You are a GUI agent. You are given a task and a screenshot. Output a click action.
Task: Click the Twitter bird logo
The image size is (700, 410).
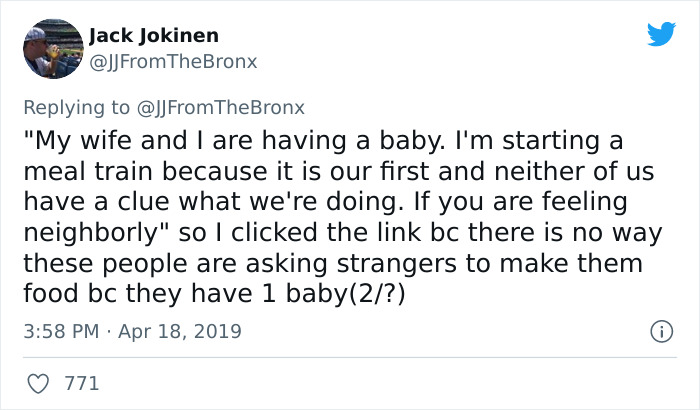tap(661, 35)
